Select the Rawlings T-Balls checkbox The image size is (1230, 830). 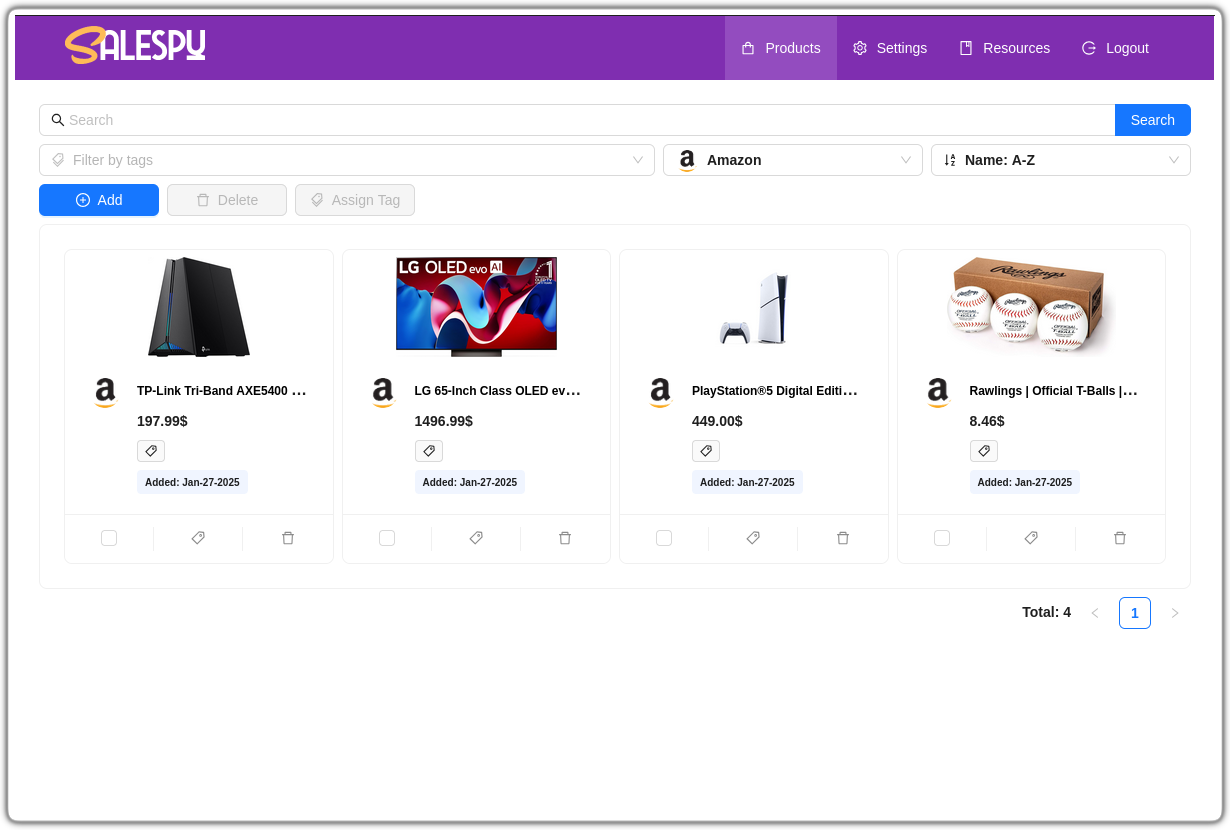[x=942, y=538]
